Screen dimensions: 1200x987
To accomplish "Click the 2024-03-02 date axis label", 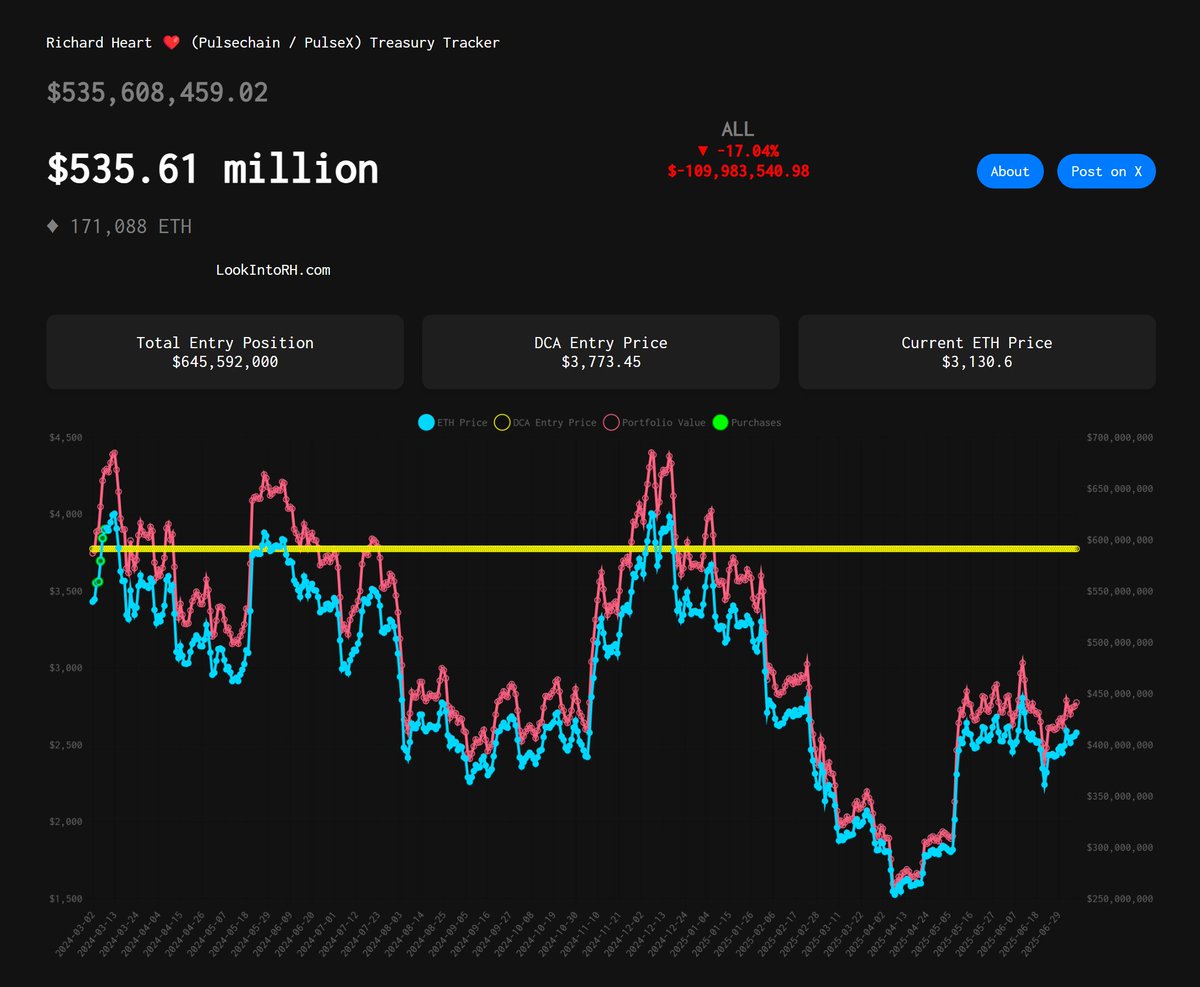I will coord(76,932).
